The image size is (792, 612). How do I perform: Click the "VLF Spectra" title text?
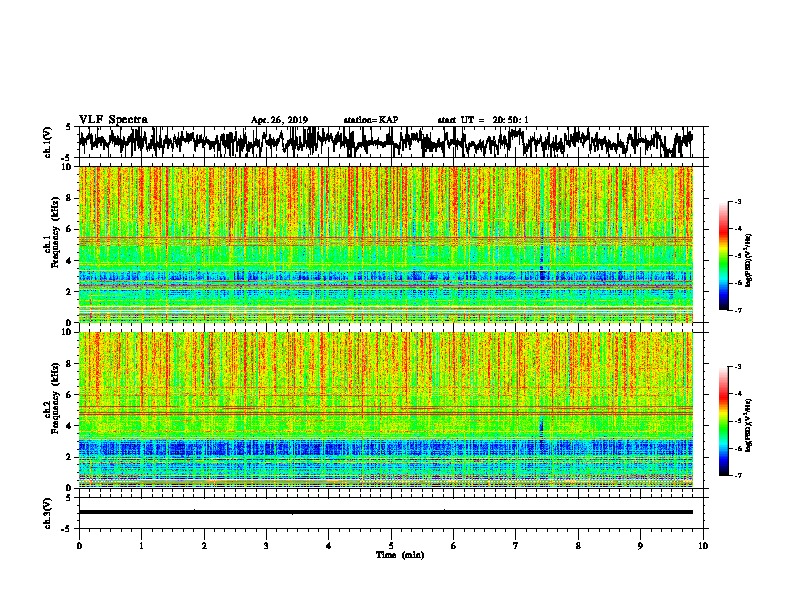(113, 120)
